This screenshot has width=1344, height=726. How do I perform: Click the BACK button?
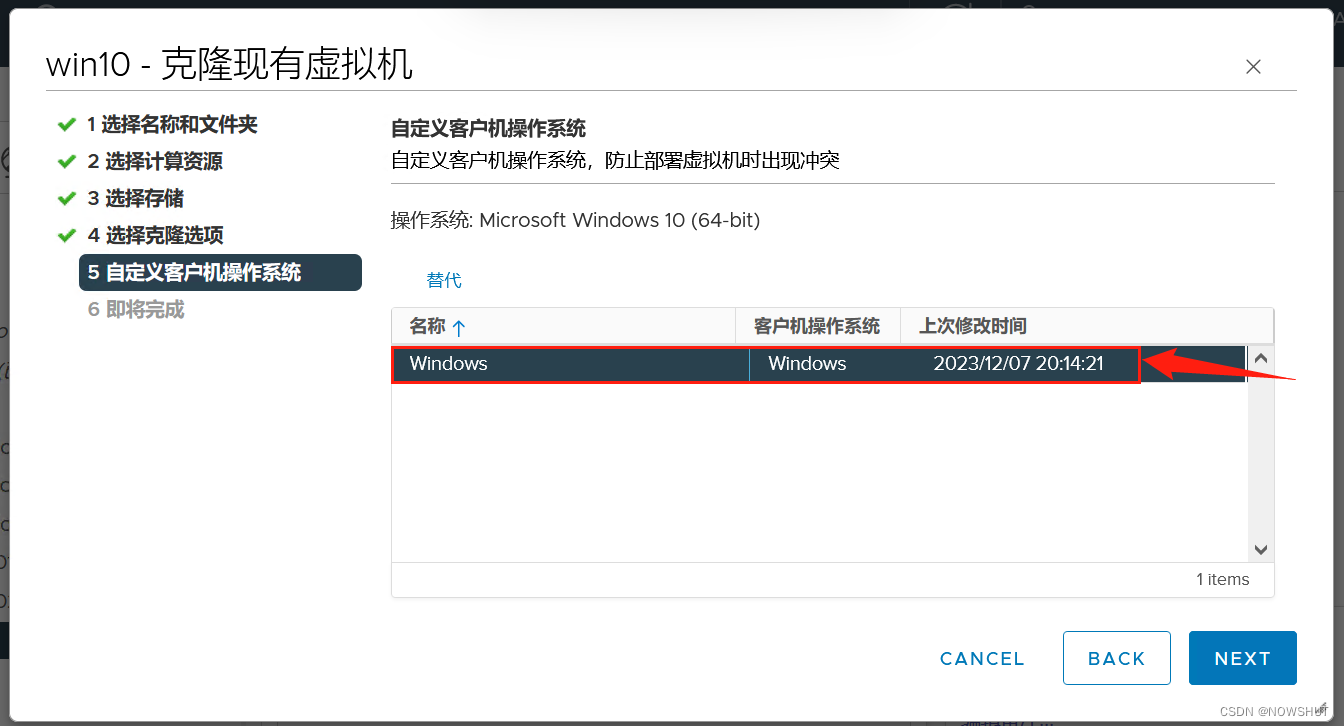(1116, 658)
